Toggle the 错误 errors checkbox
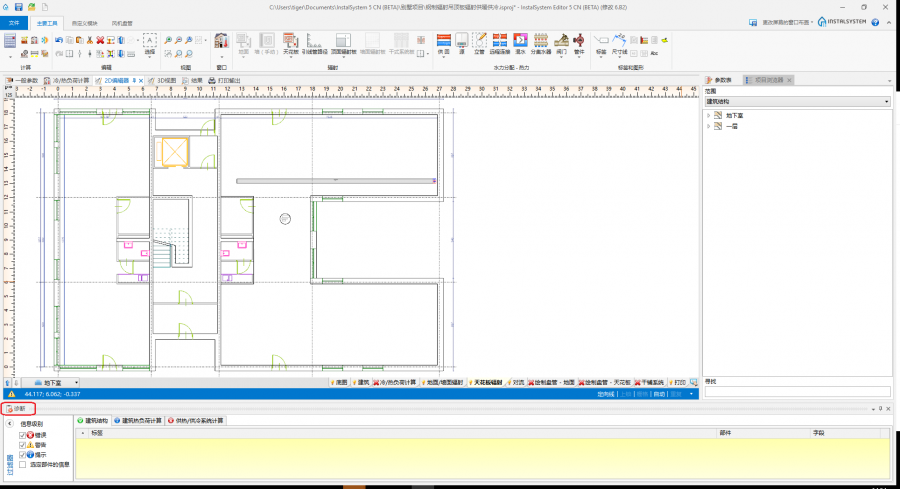 [23, 436]
